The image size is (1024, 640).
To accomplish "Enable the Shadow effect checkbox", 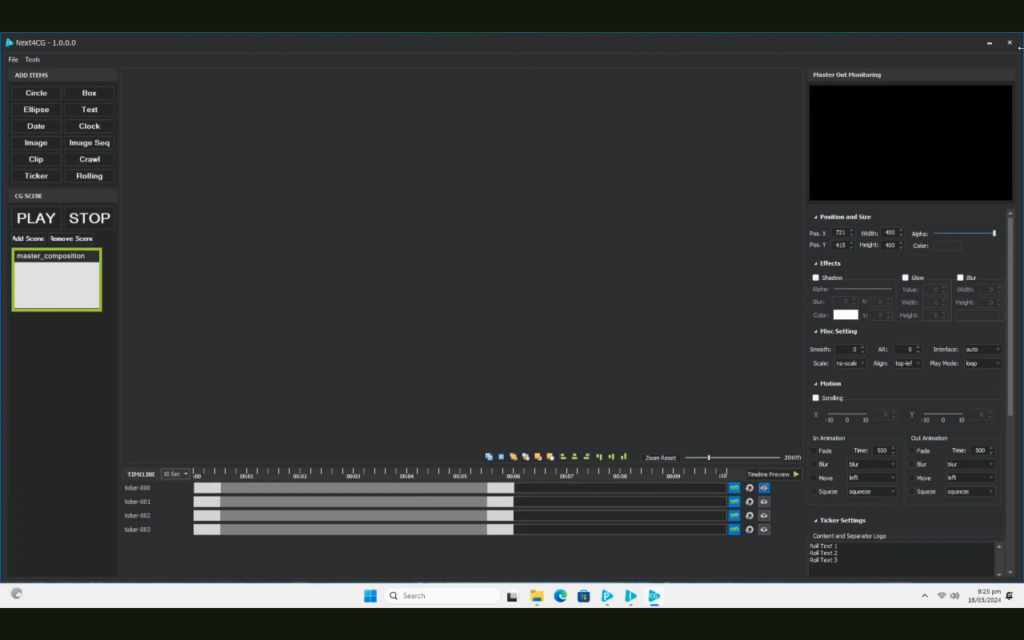I will point(816,278).
